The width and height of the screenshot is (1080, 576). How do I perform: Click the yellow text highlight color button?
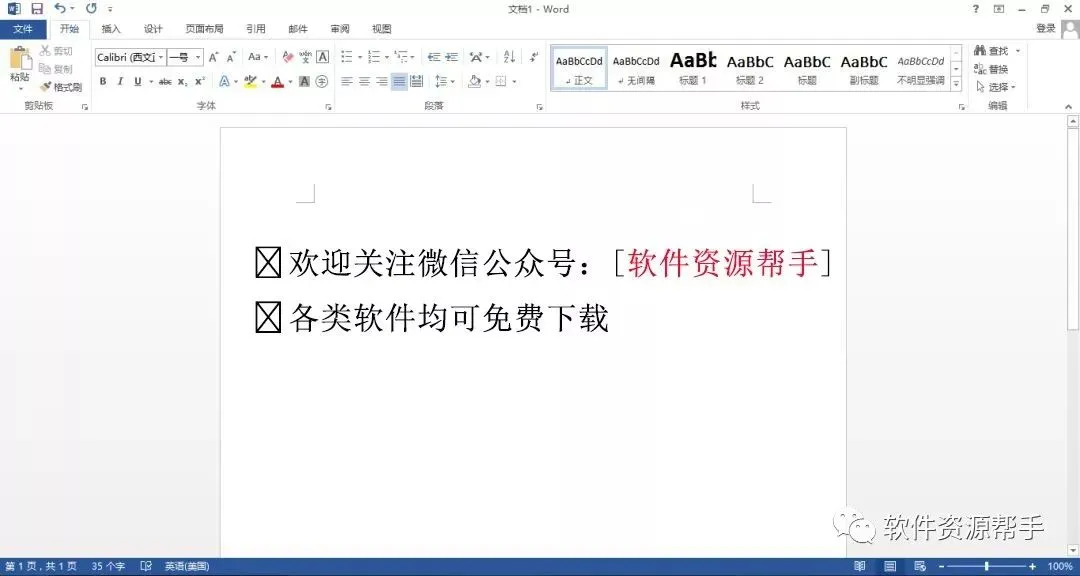250,82
